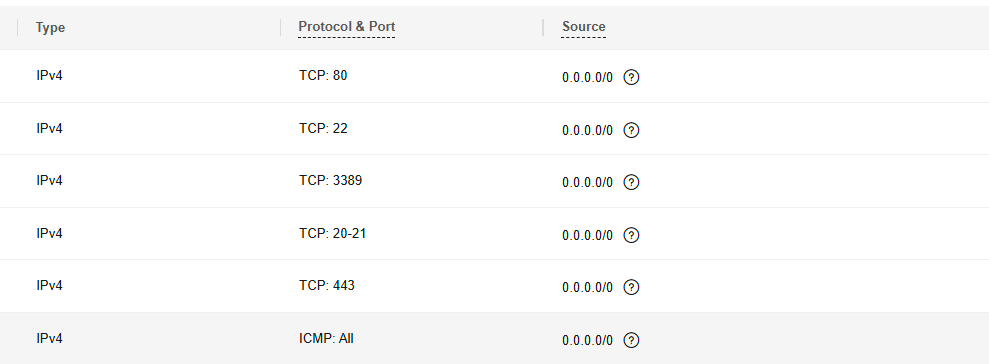Click IPv4 type in the TCP: 22 row

49,129
